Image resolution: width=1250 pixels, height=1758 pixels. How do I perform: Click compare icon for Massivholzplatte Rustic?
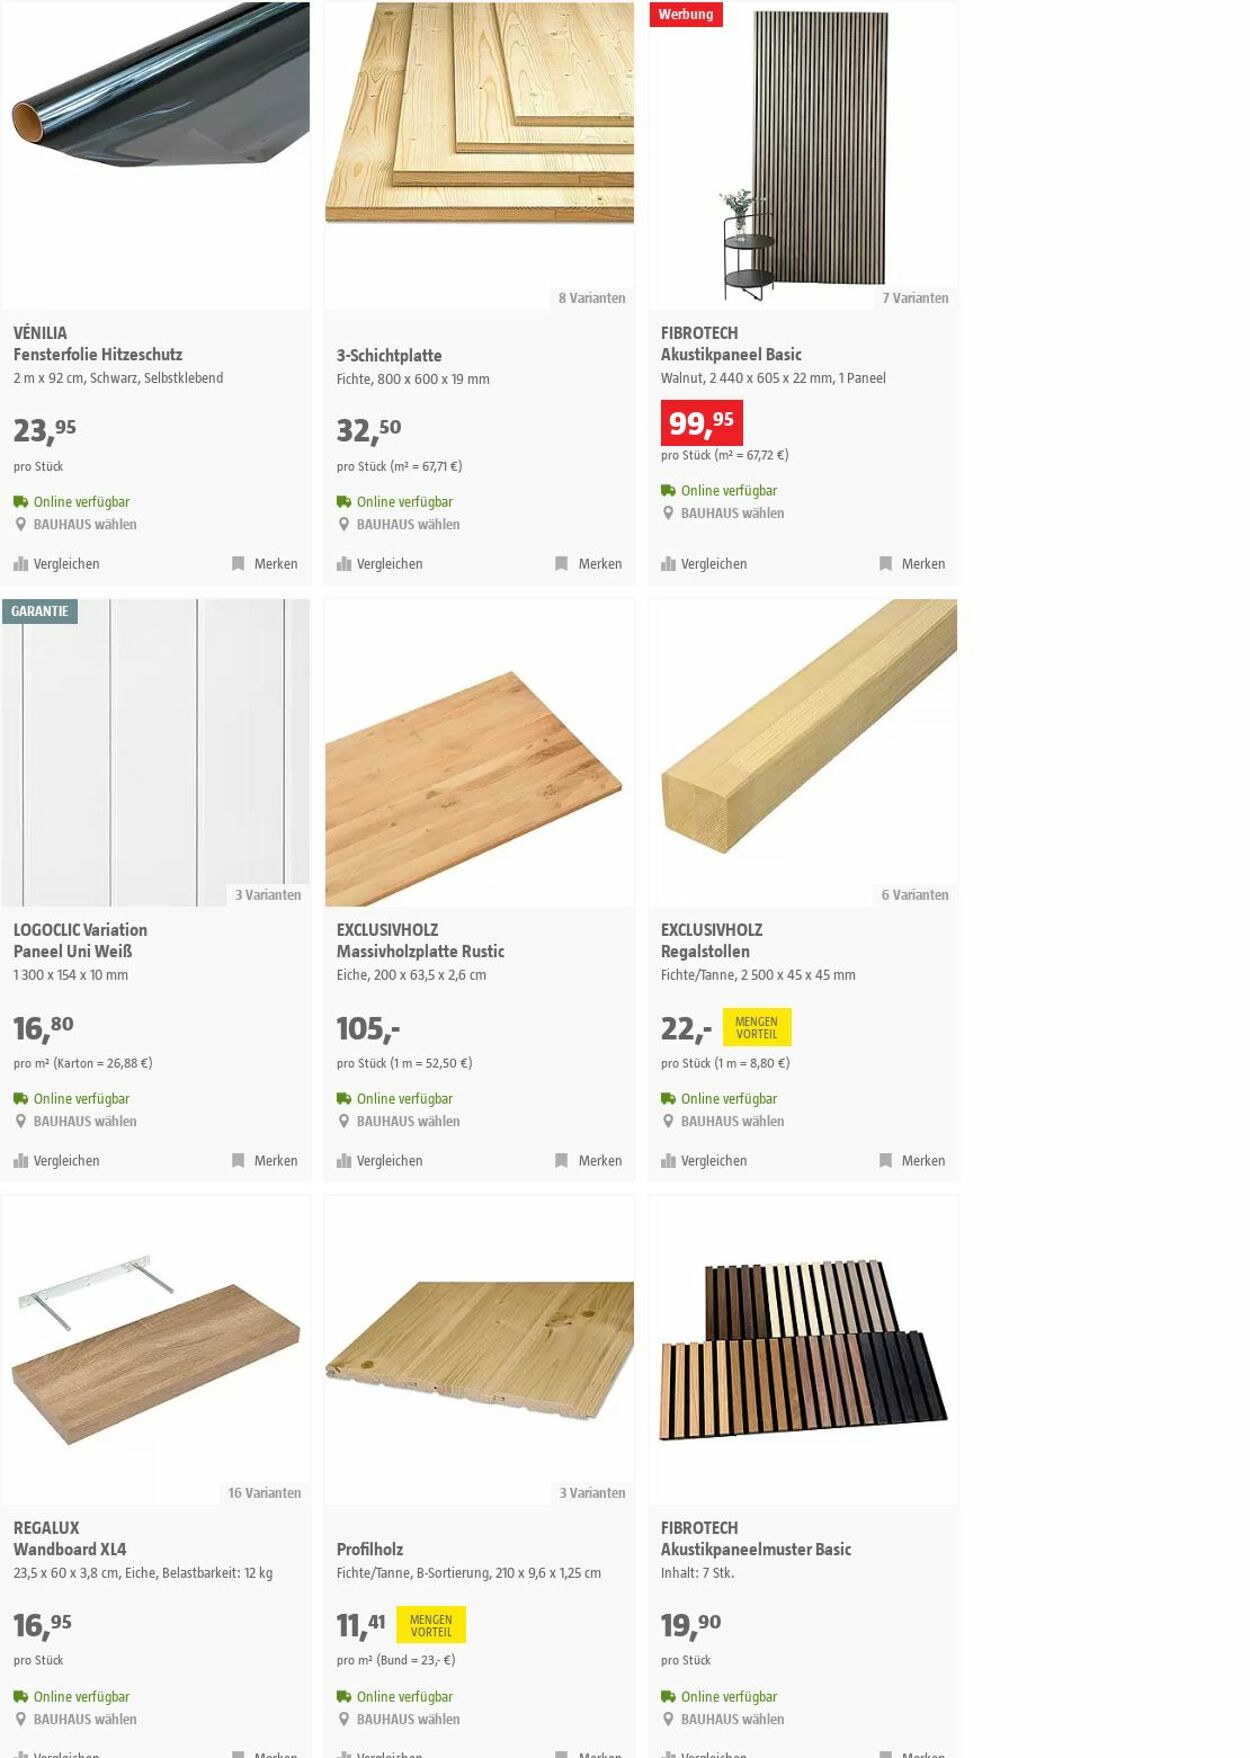pos(344,1161)
